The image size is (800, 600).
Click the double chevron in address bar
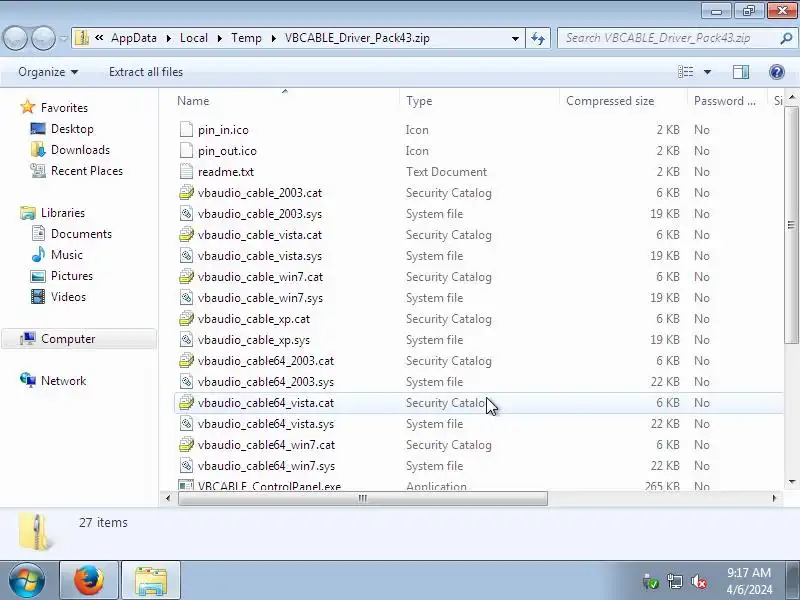click(99, 38)
